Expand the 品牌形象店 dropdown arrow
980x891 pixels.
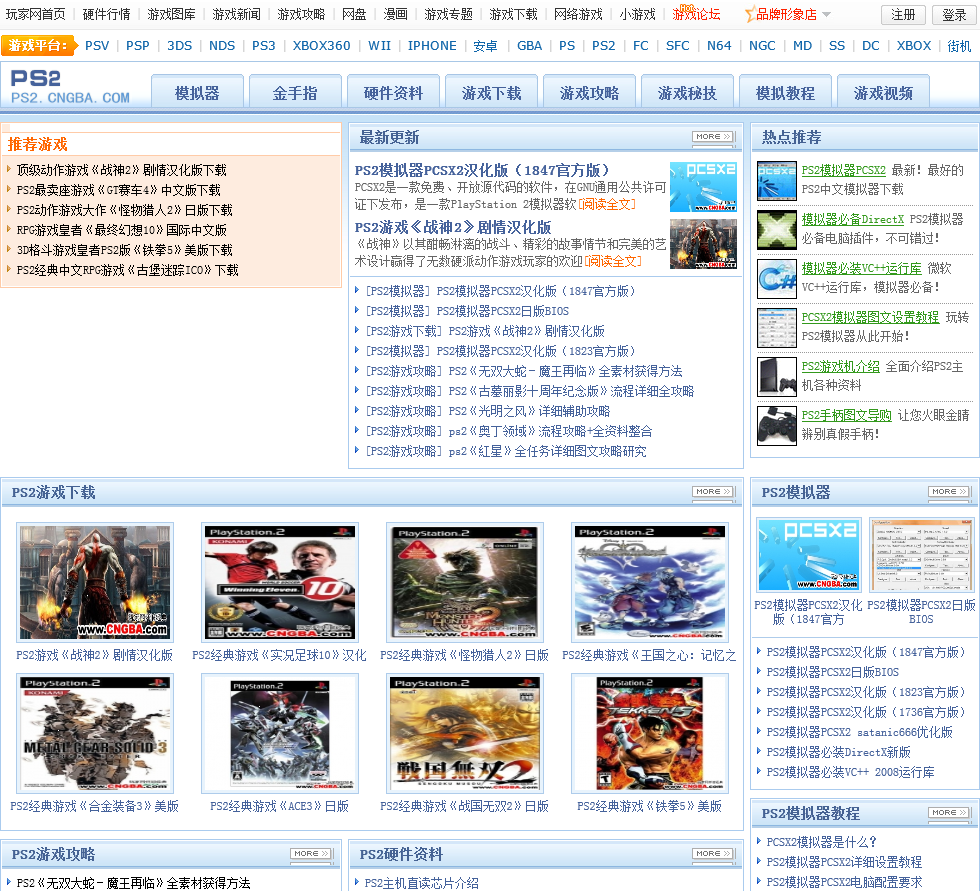tap(826, 14)
